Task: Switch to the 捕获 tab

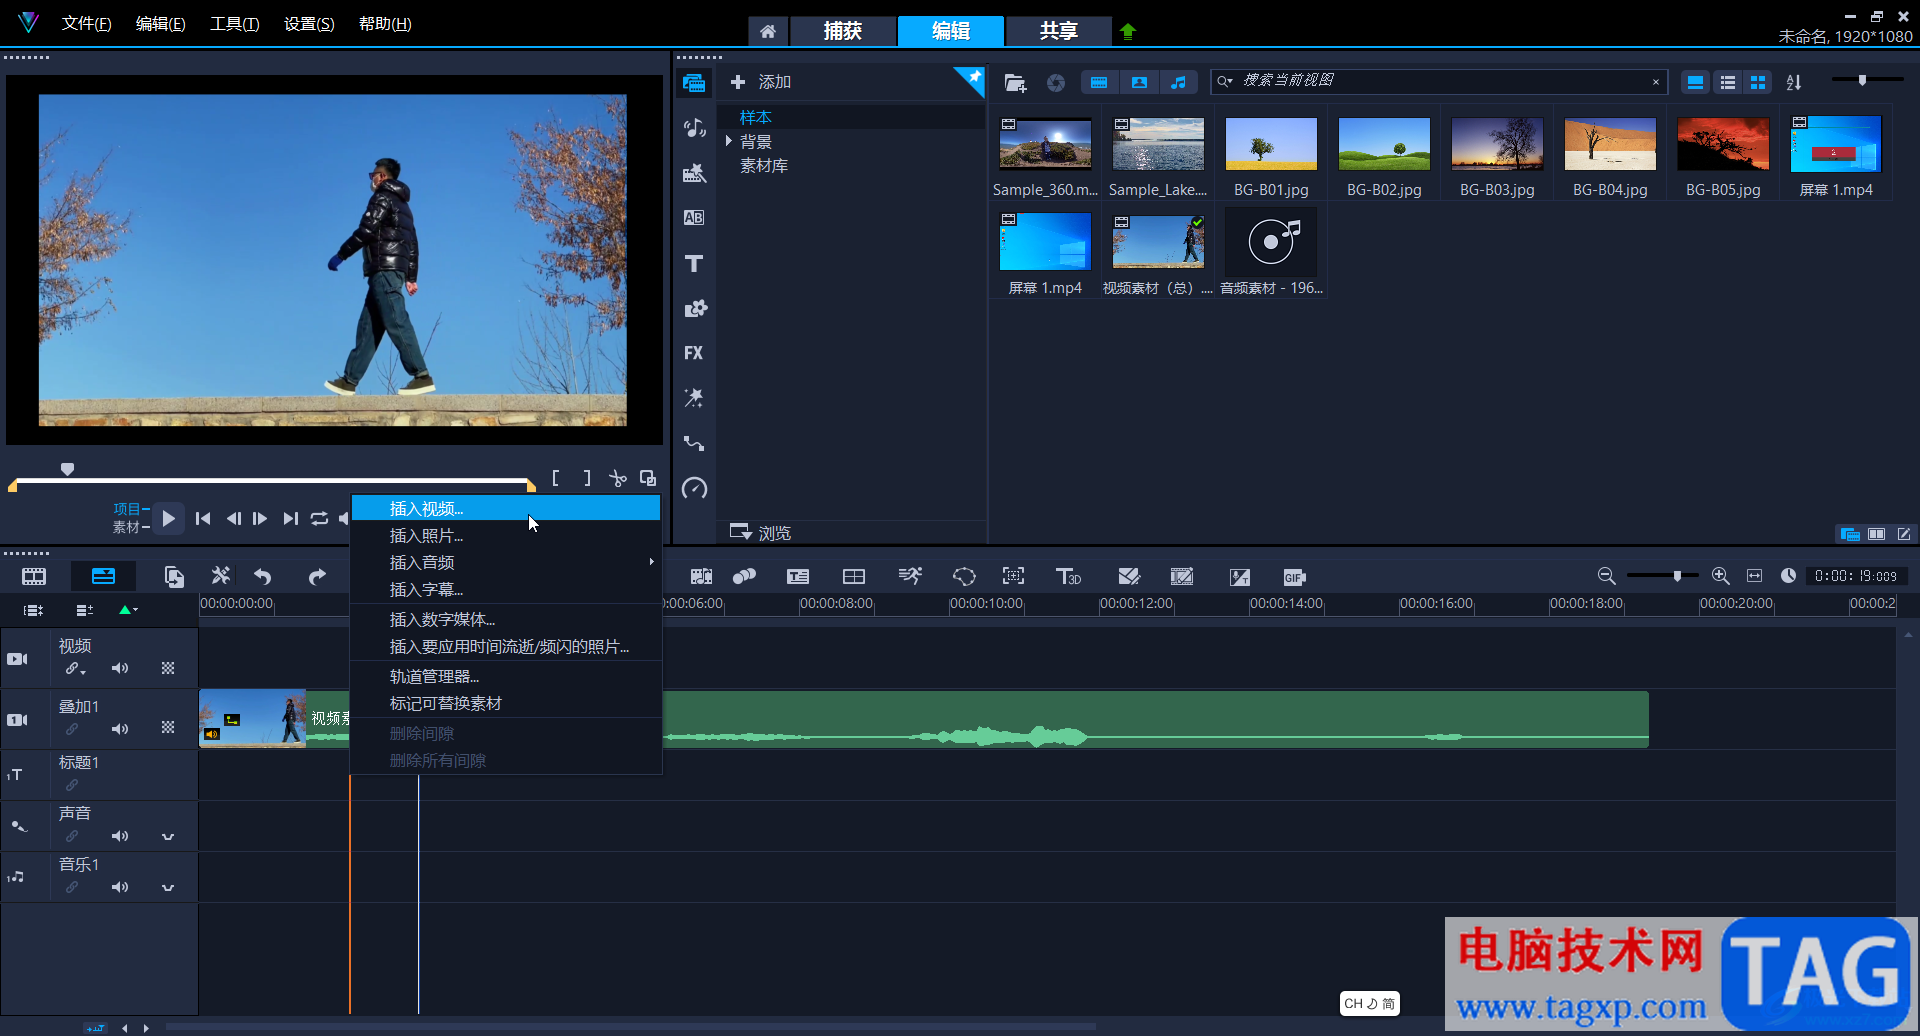Action: click(x=842, y=31)
